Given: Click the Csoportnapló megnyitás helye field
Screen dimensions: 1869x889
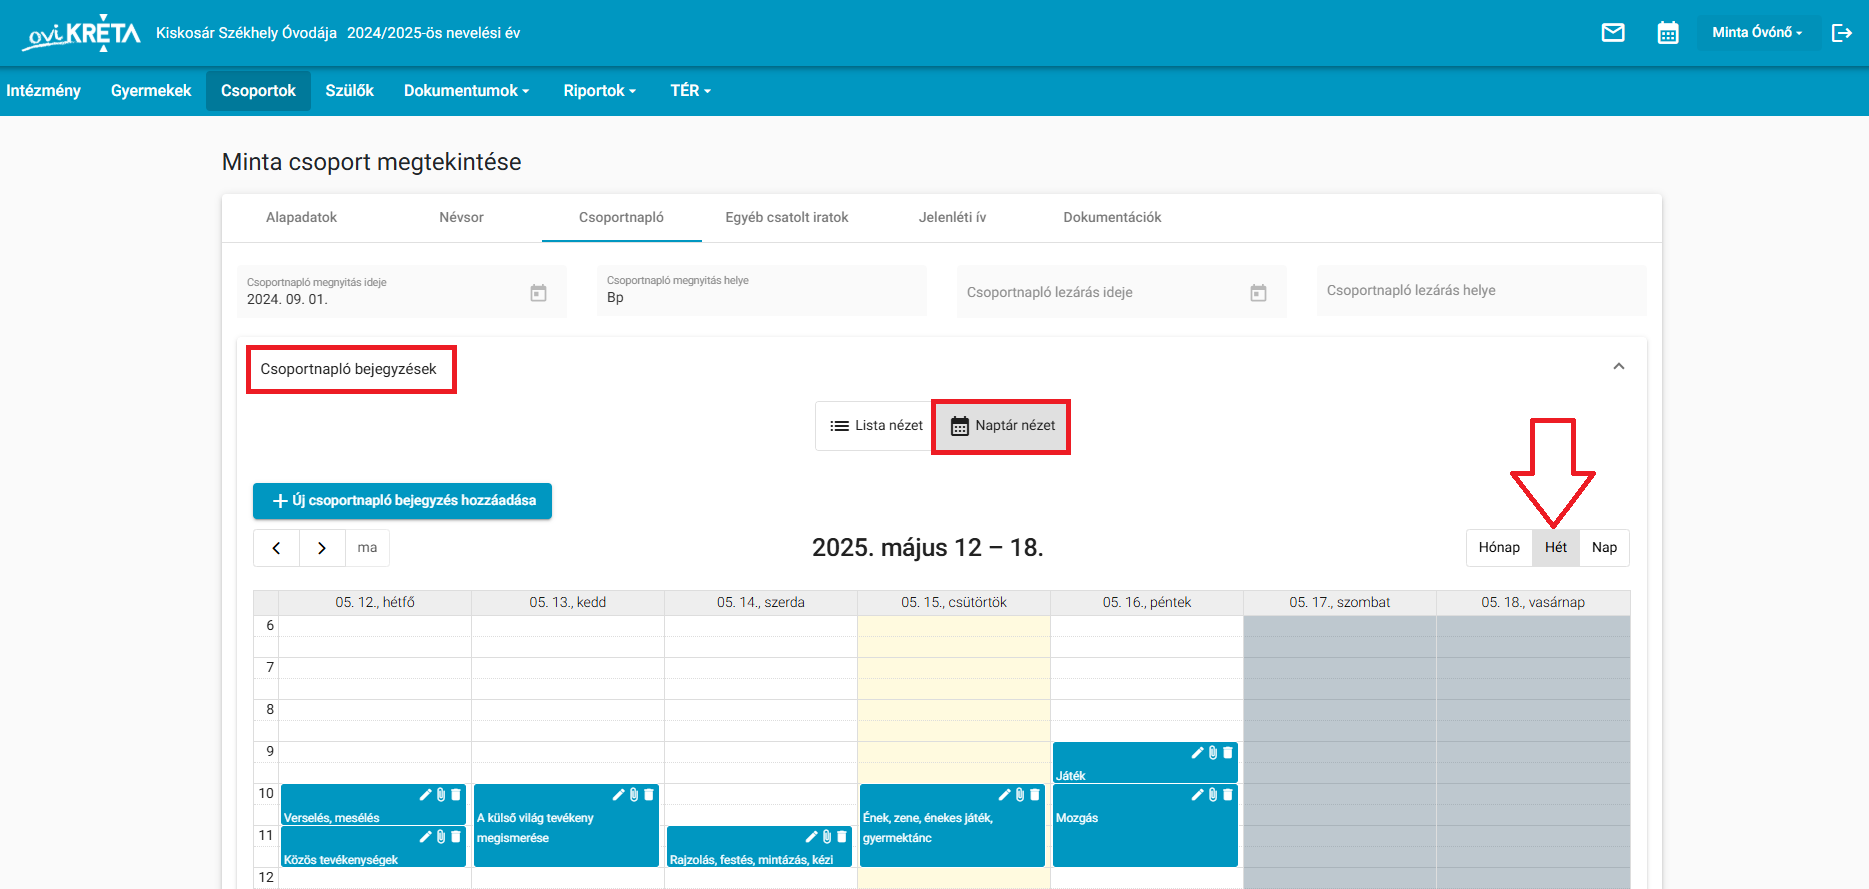Looking at the screenshot, I should pos(762,291).
